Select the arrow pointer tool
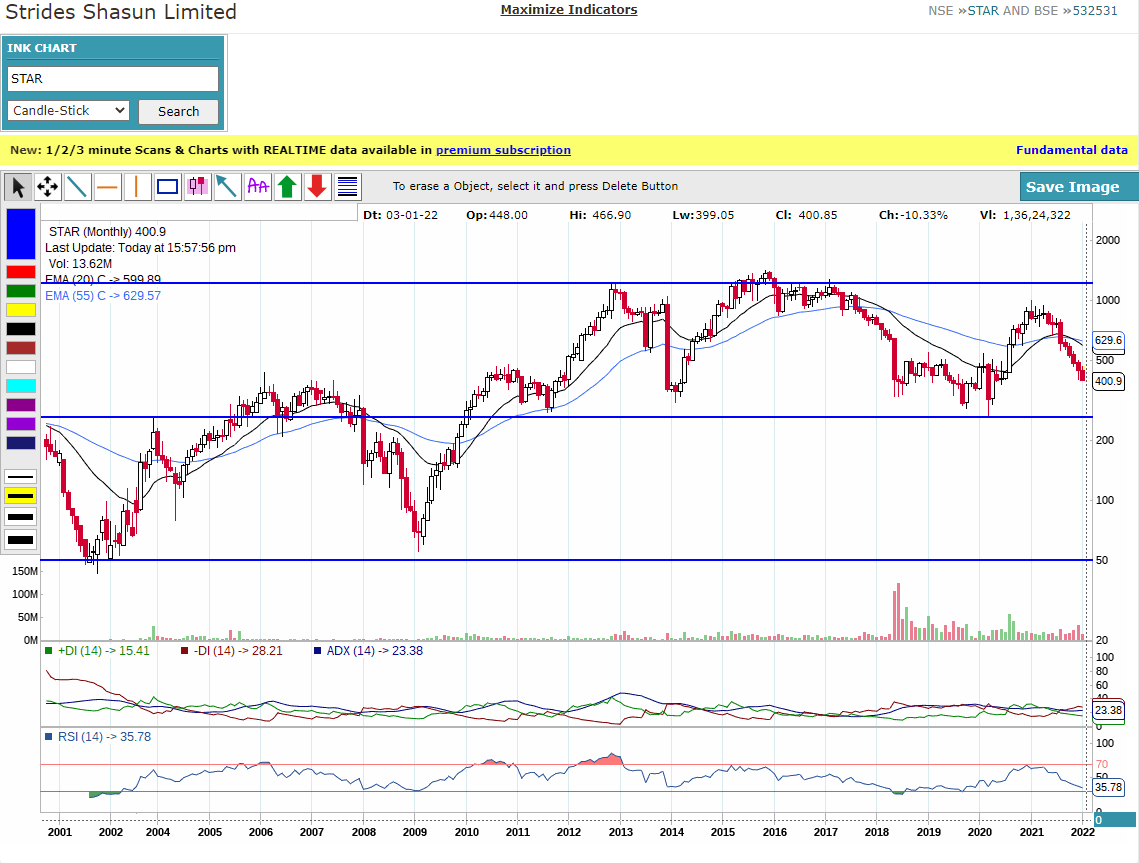 [18, 187]
